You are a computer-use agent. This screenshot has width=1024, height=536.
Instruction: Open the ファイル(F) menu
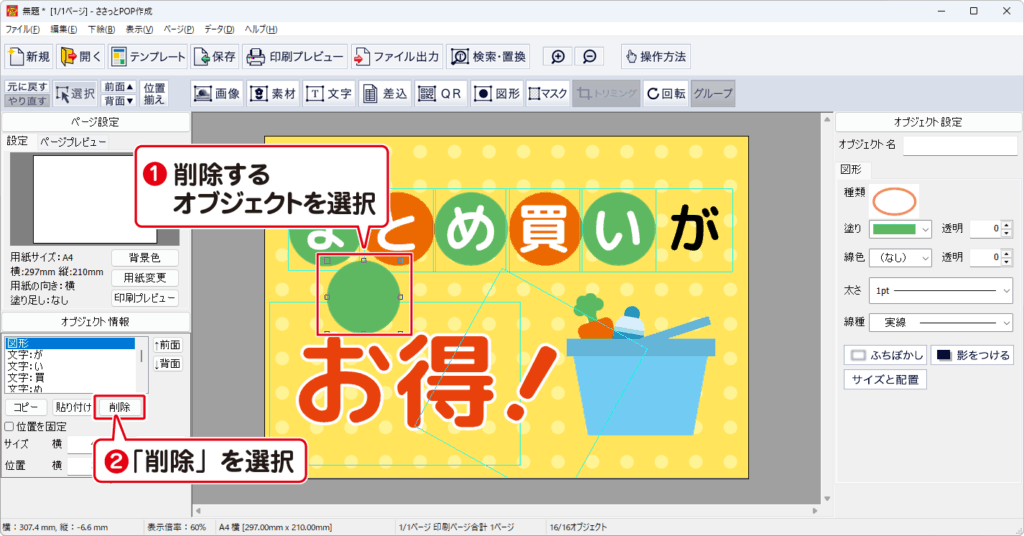22,30
